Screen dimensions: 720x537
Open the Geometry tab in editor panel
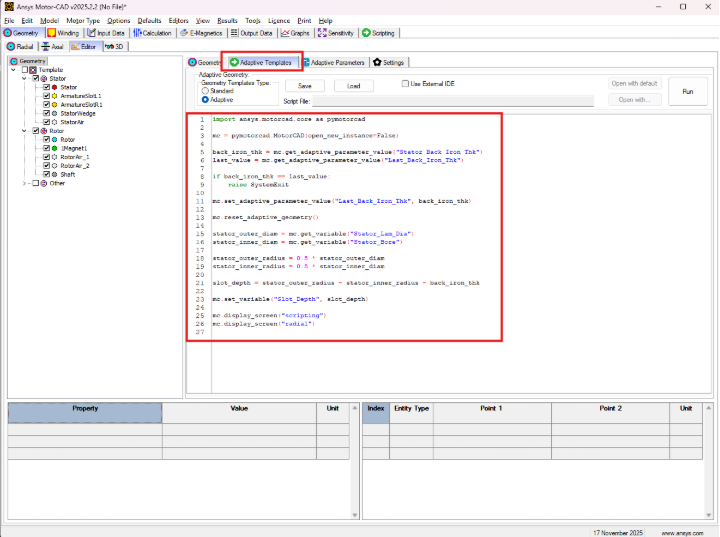(205, 62)
